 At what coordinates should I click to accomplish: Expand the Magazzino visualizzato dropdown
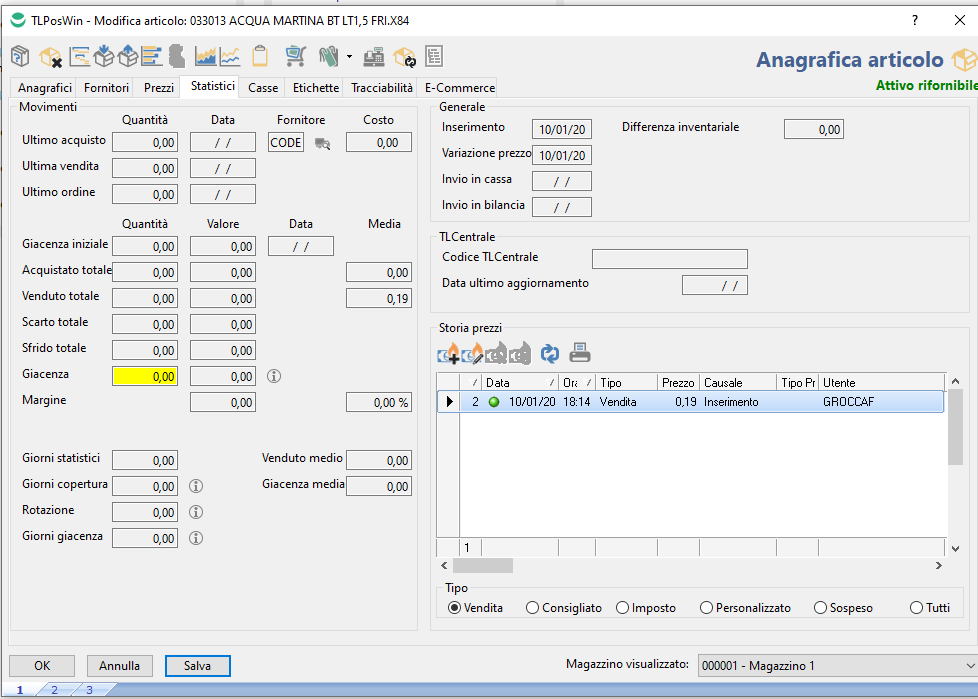(969, 666)
